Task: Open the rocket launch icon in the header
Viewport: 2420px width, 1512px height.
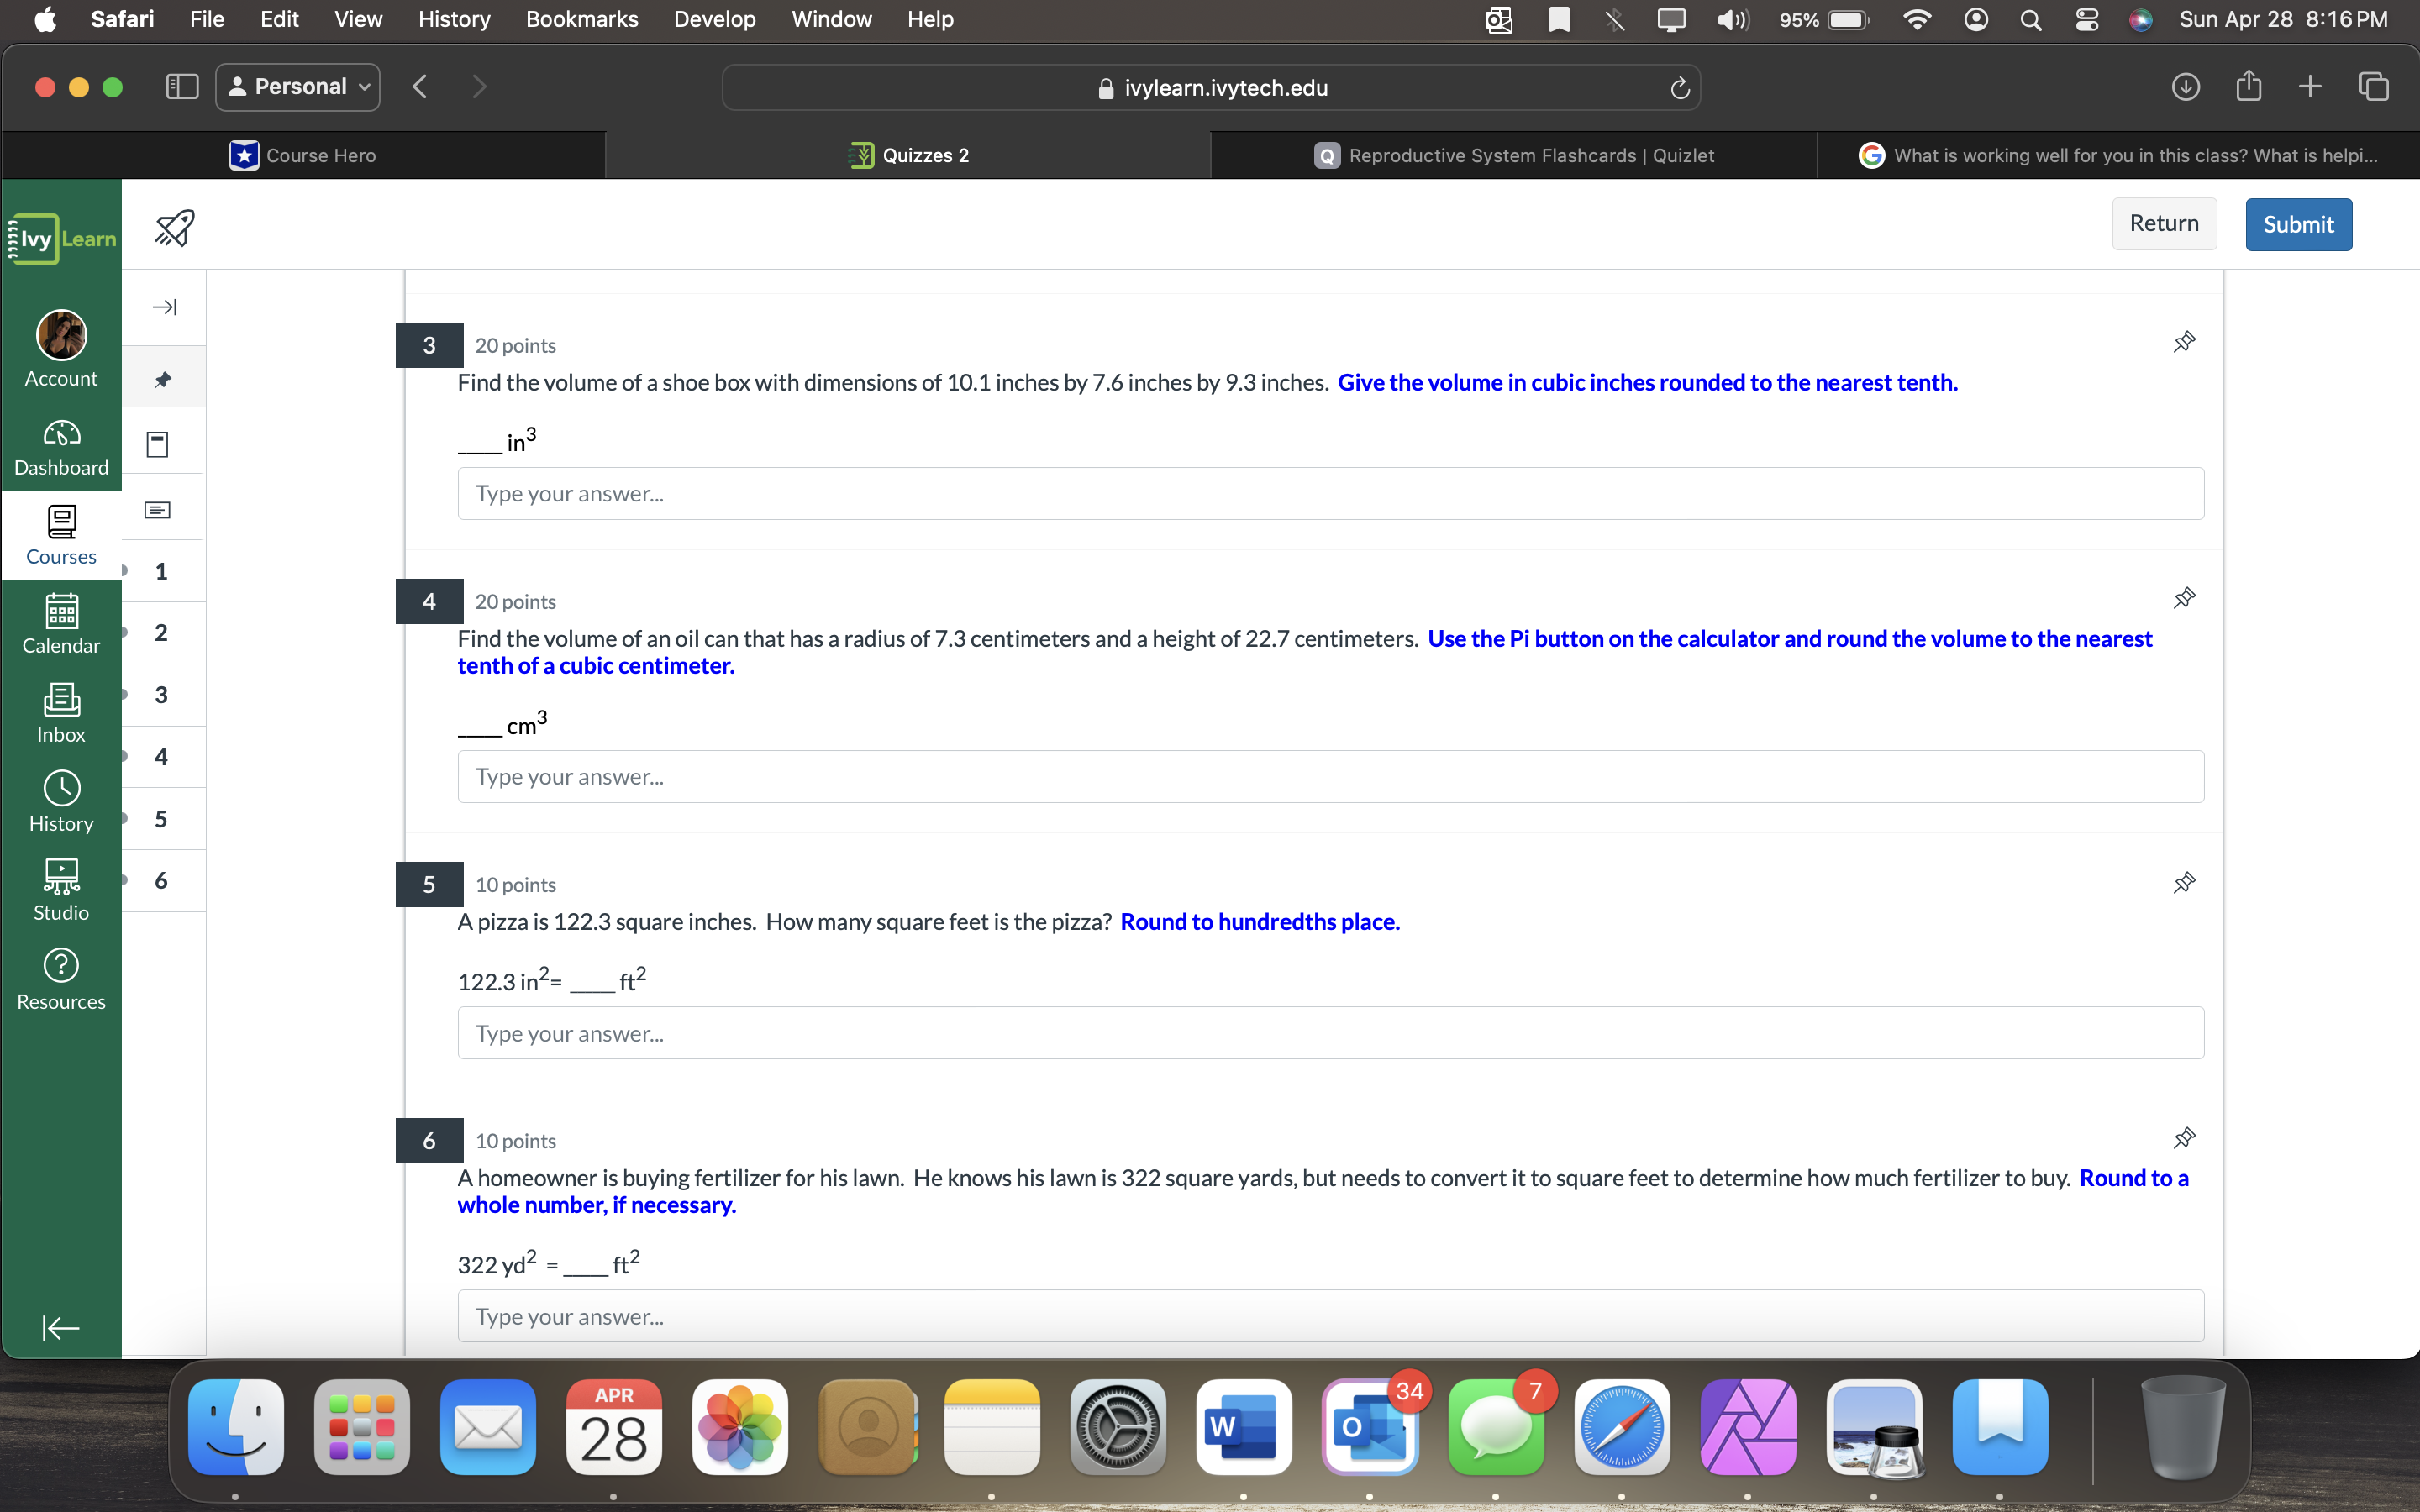Action: pos(174,227)
